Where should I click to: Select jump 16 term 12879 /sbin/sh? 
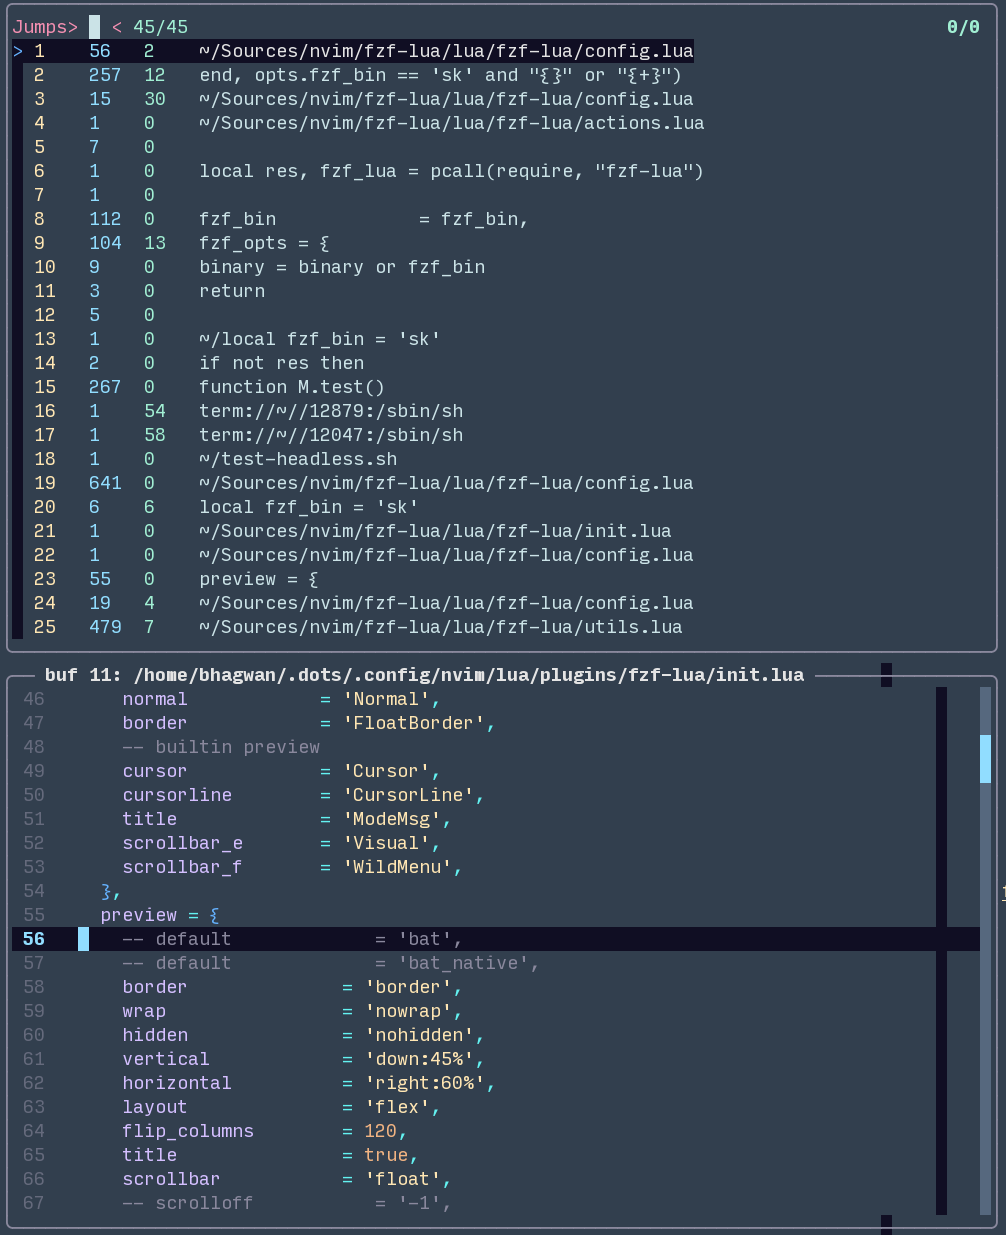coord(249,411)
